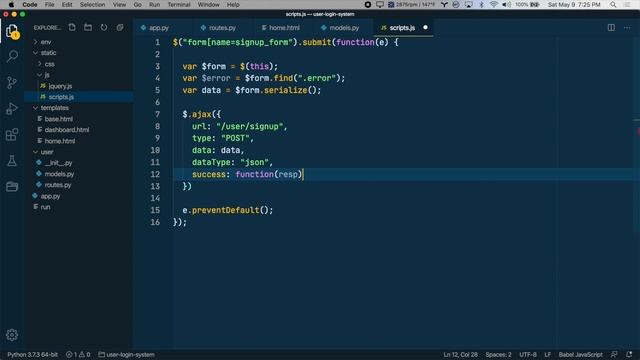640x360 pixels.
Task: Click user-login-system folder in status bar
Action: coord(127,354)
